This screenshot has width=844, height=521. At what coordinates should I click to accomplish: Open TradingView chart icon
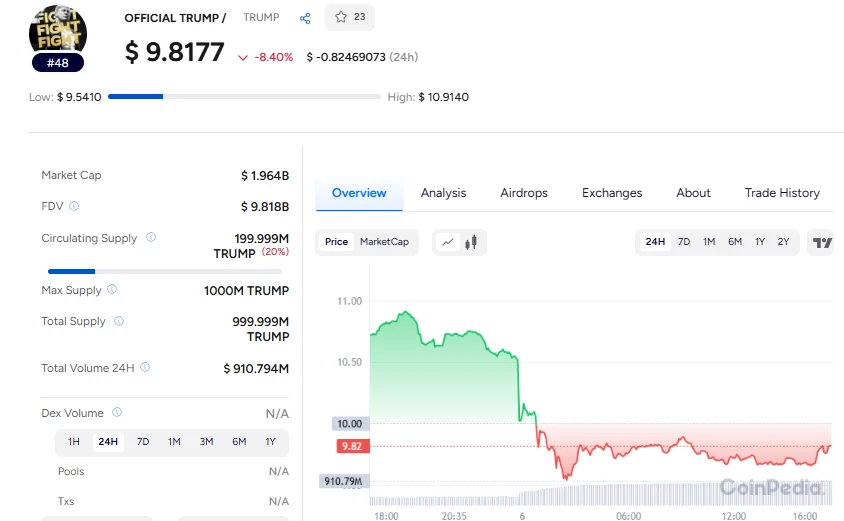(x=822, y=243)
